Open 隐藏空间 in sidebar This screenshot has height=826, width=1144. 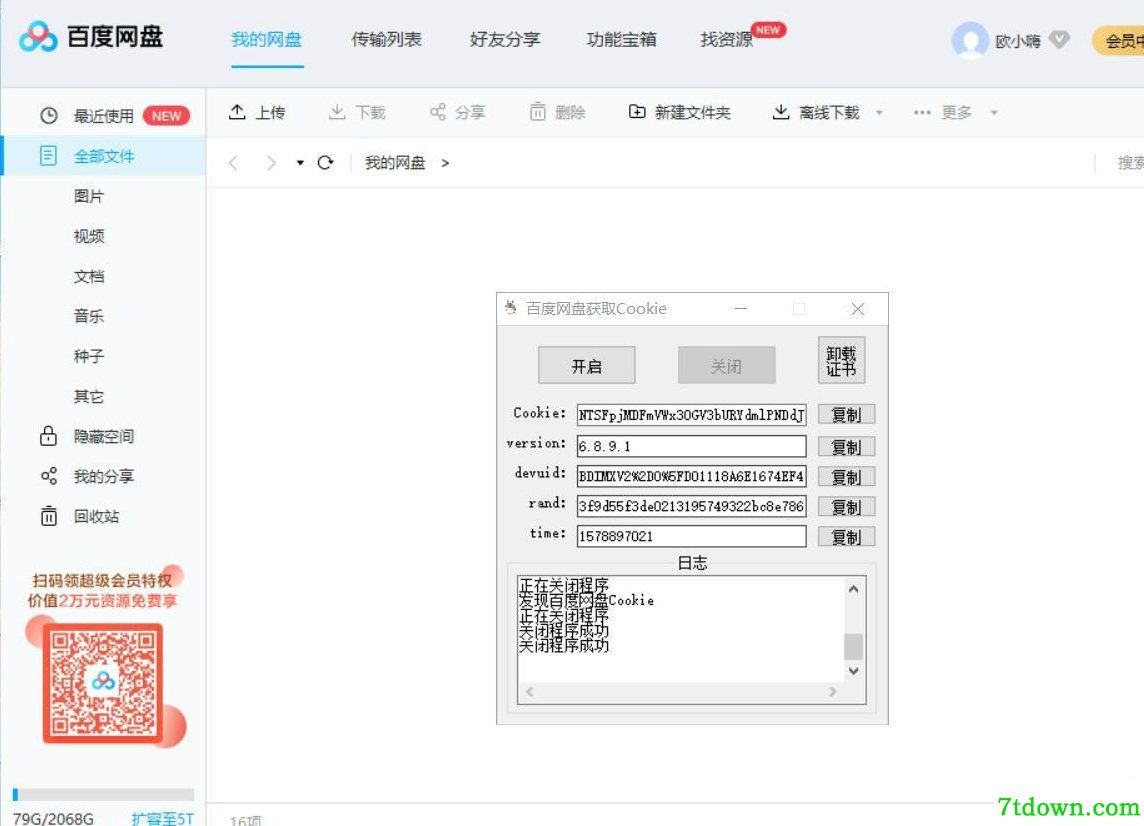[104, 436]
